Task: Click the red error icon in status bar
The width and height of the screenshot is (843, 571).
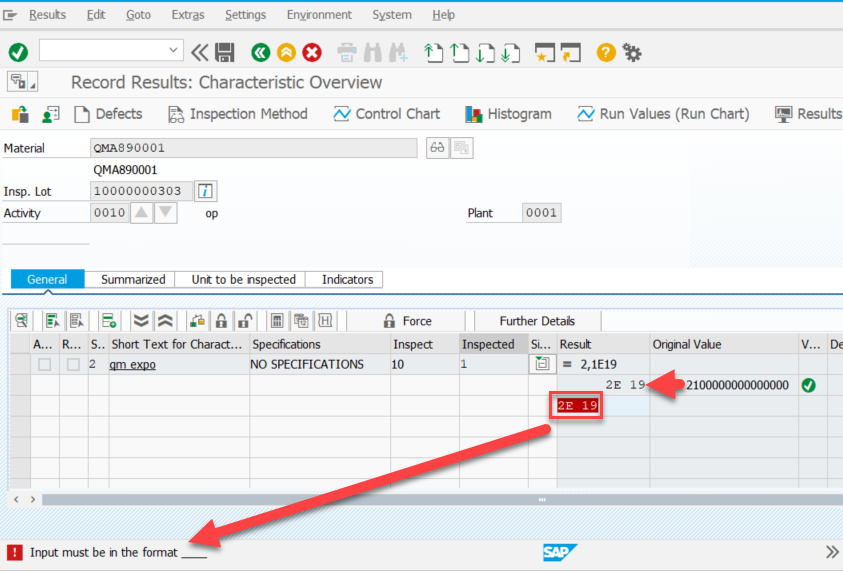Action: tap(15, 552)
